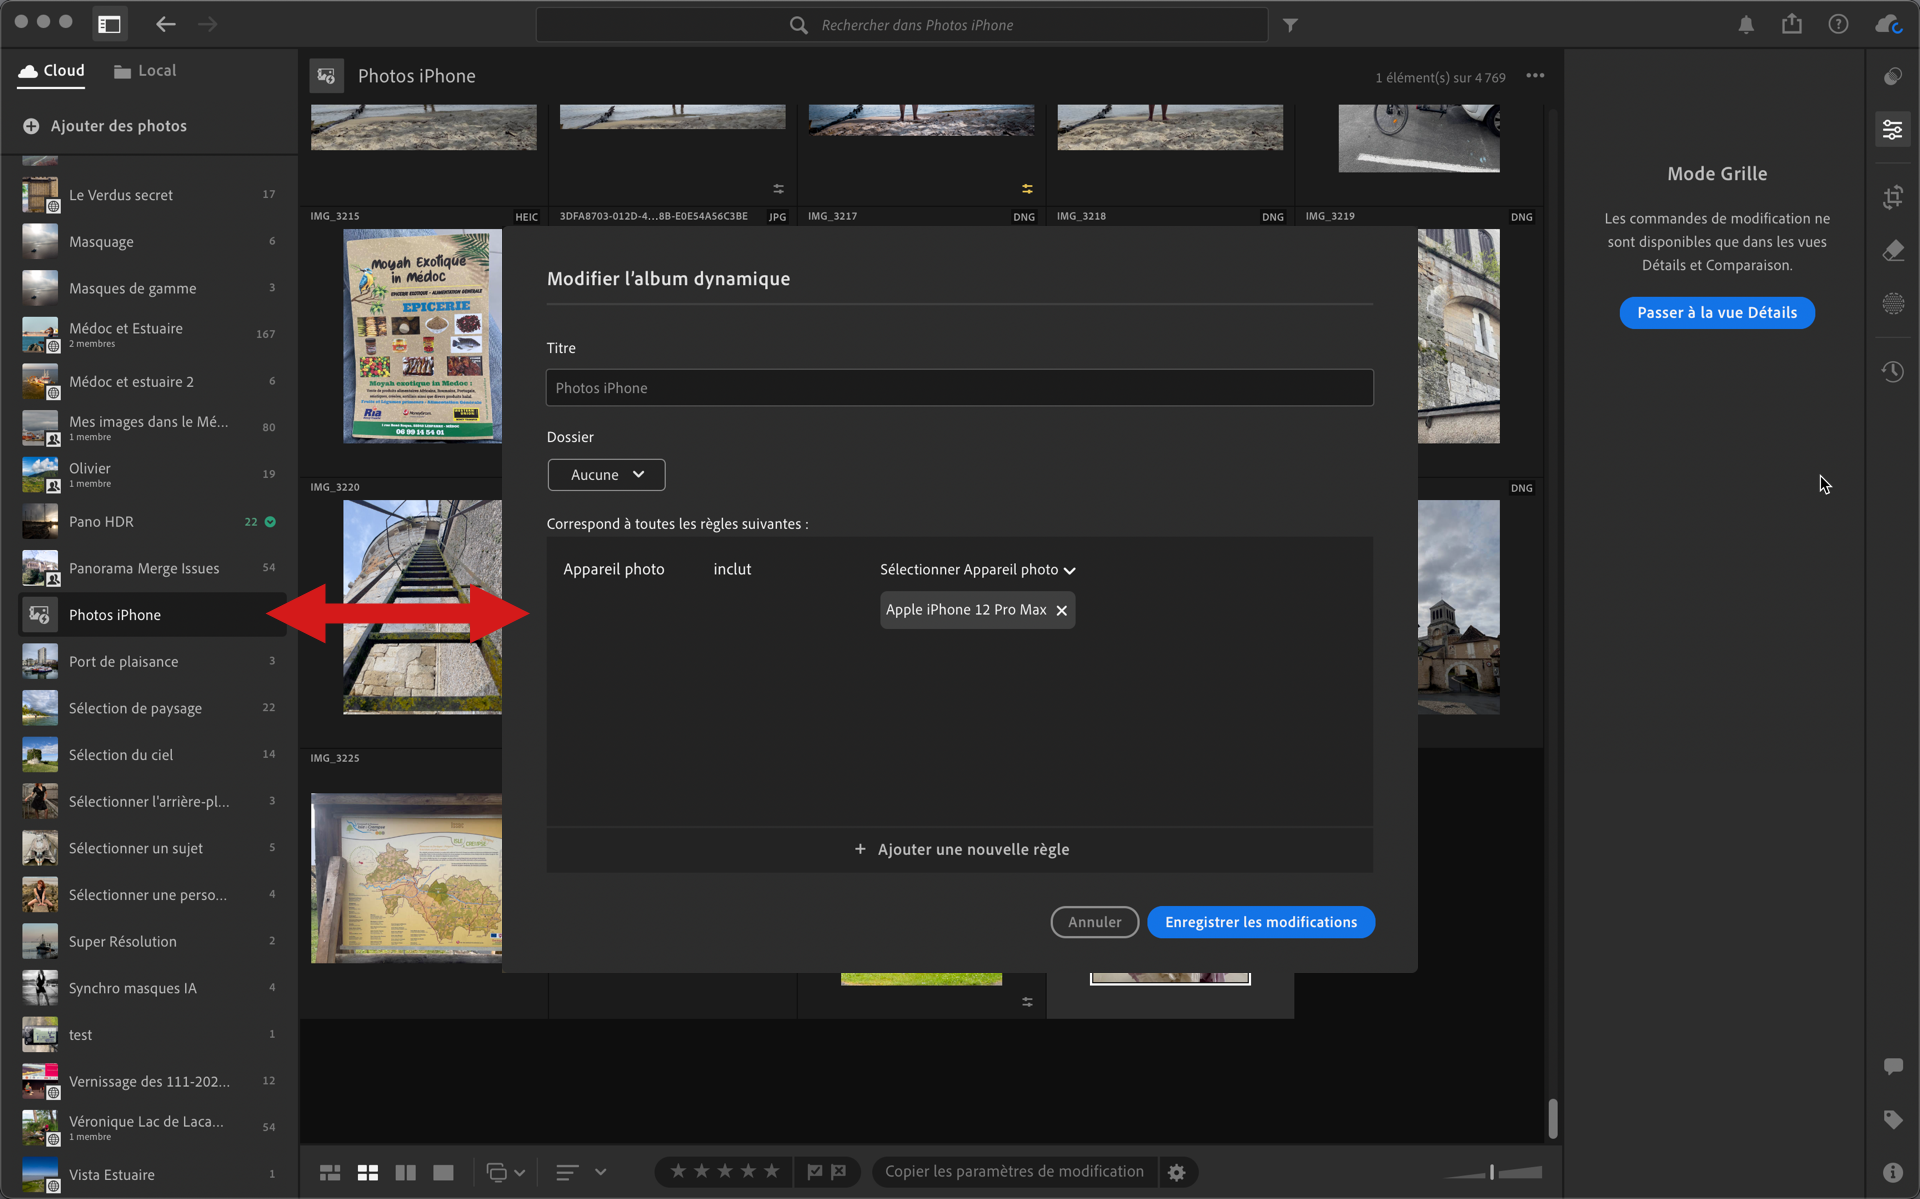The width and height of the screenshot is (1920, 1199).
Task: Open the Presets panel icon
Action: [x=1893, y=77]
